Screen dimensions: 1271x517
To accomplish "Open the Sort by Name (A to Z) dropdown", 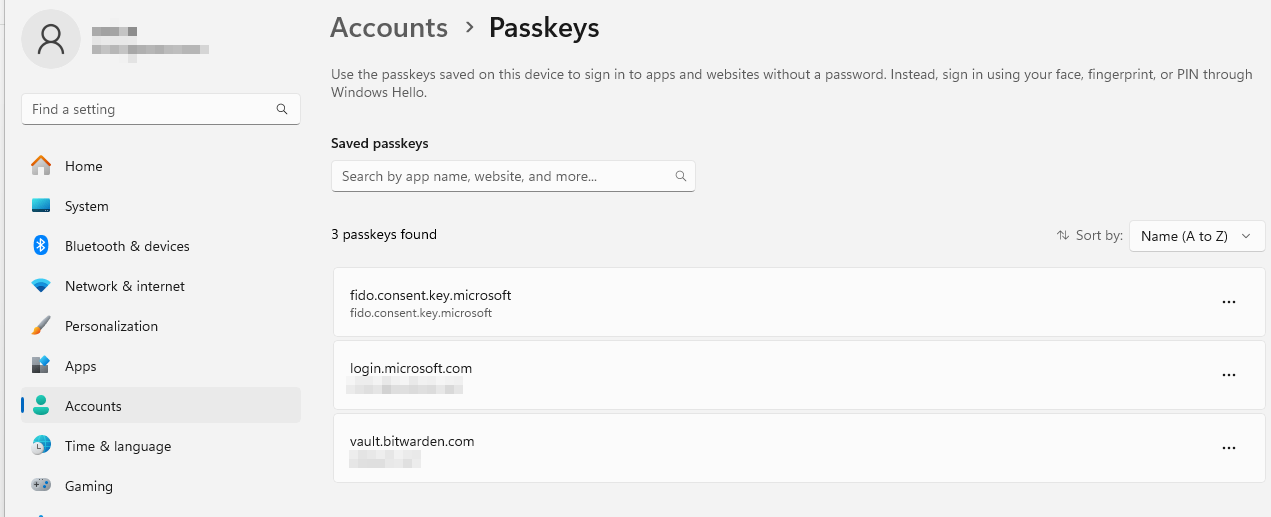I will point(1197,236).
